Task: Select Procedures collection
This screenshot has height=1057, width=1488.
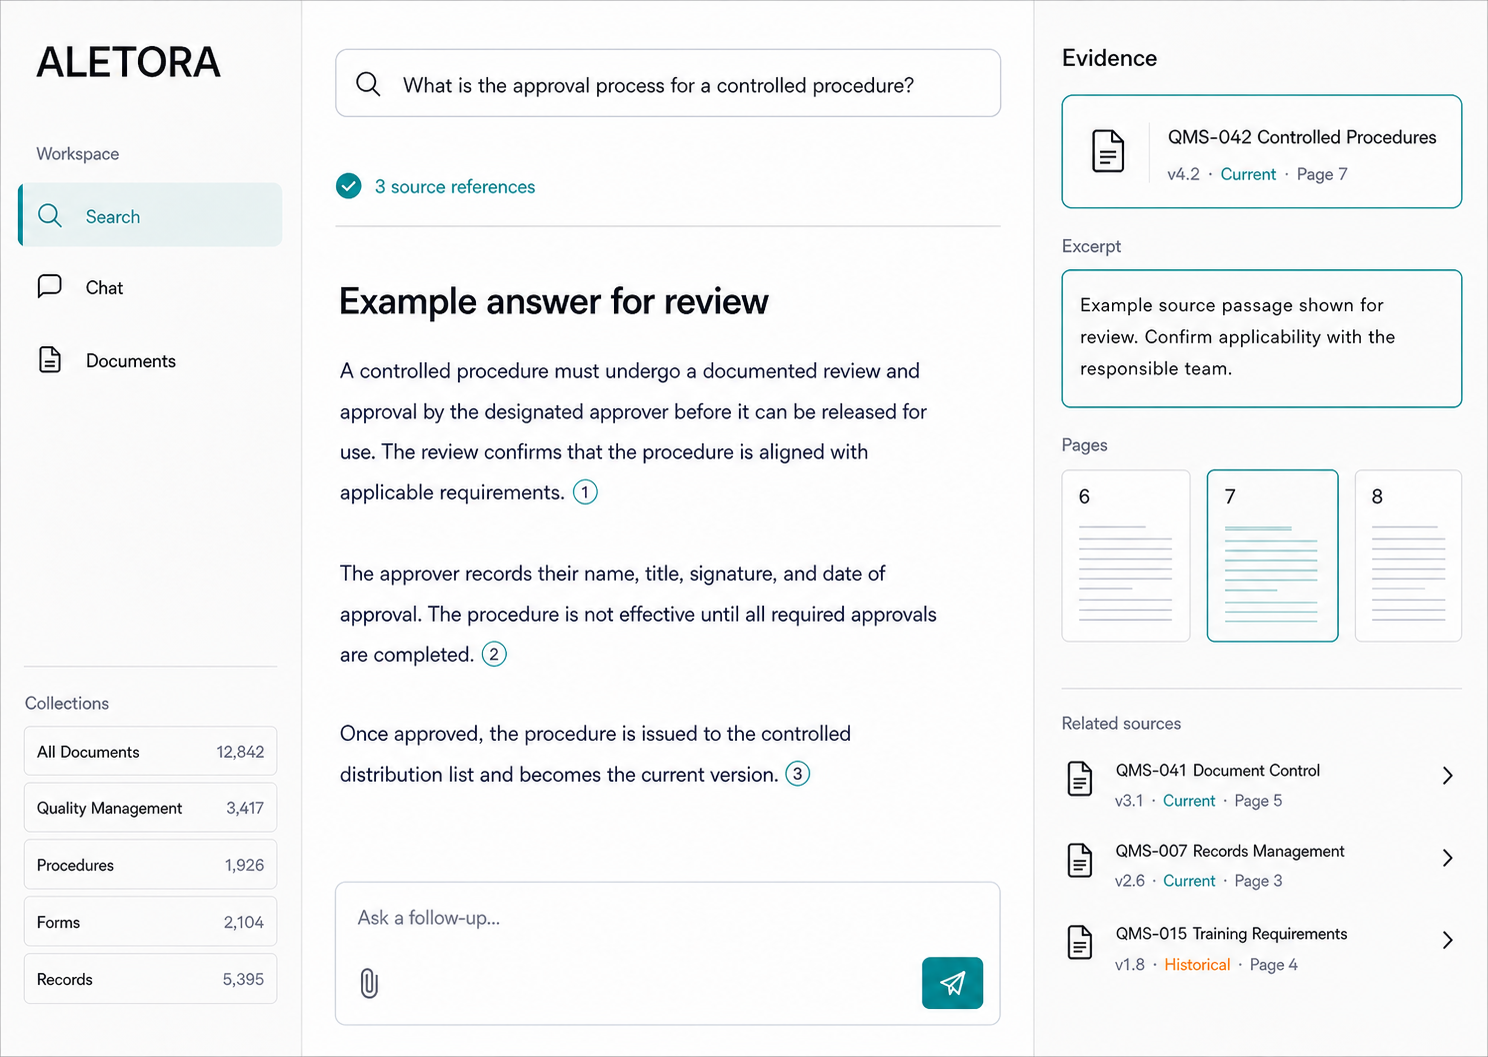Action: coord(150,865)
